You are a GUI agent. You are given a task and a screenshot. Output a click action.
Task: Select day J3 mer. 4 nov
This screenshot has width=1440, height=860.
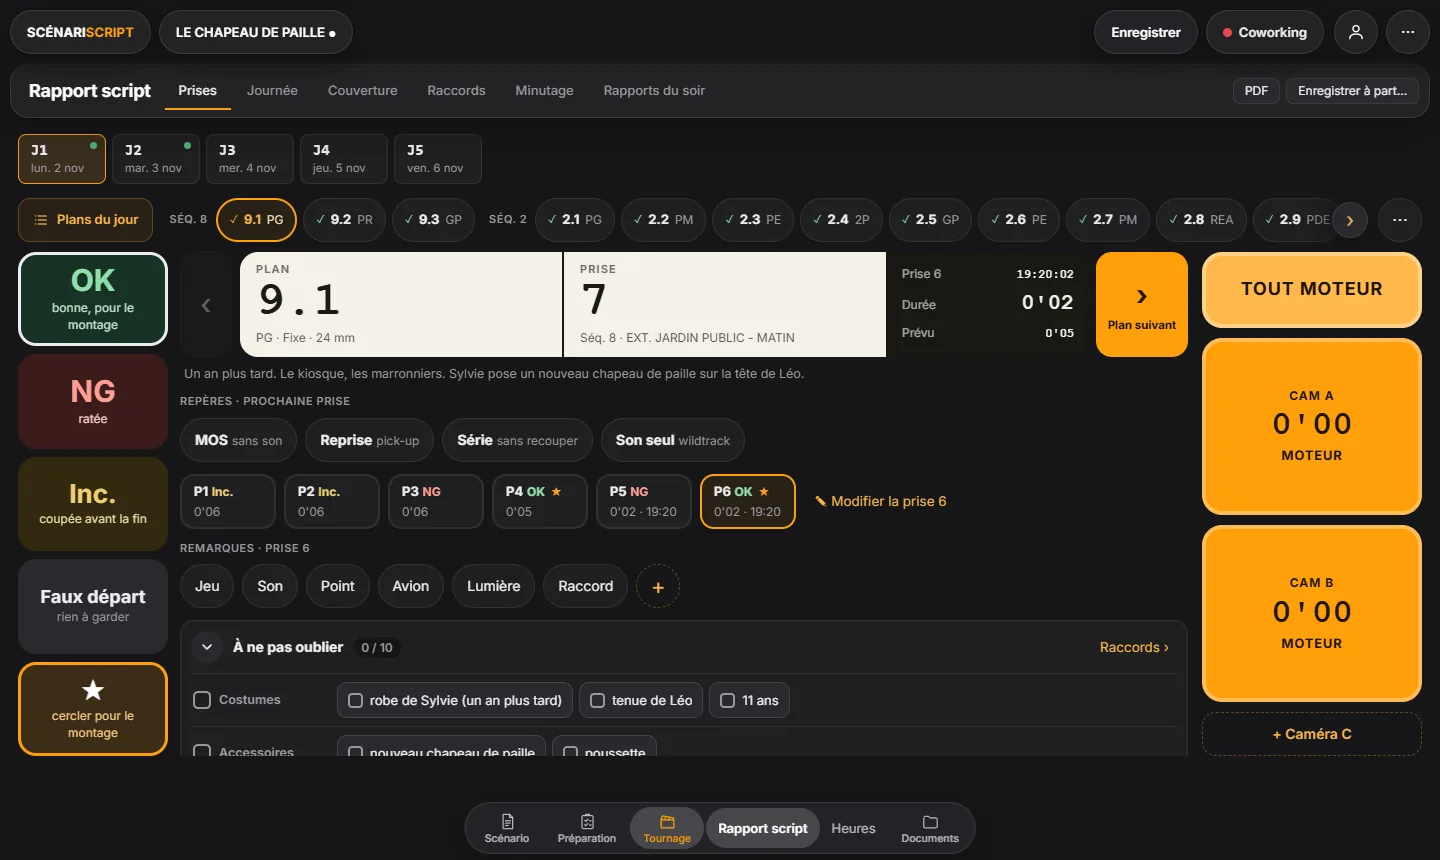coord(247,159)
